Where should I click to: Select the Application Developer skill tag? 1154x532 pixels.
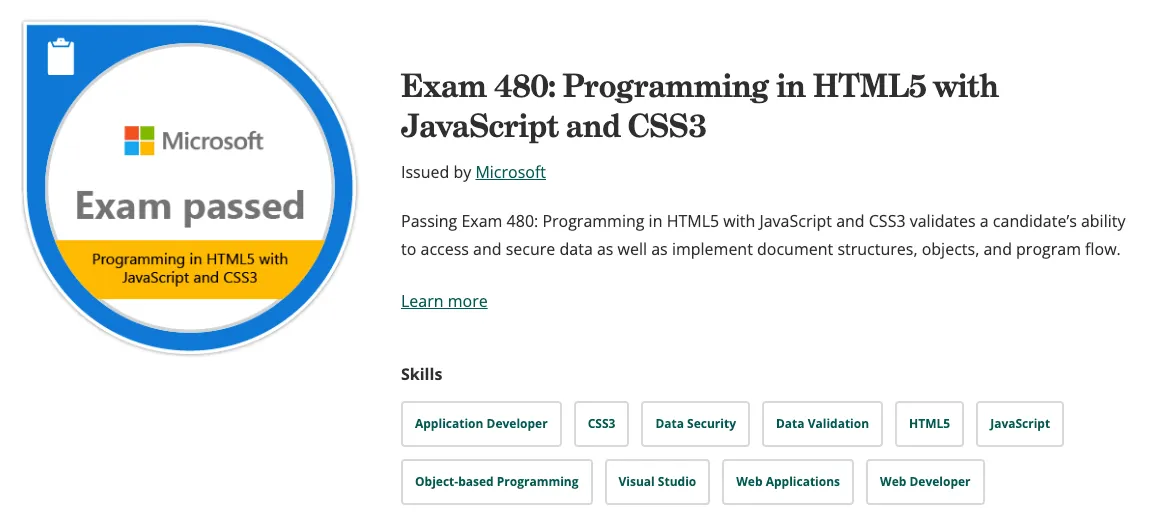click(481, 423)
